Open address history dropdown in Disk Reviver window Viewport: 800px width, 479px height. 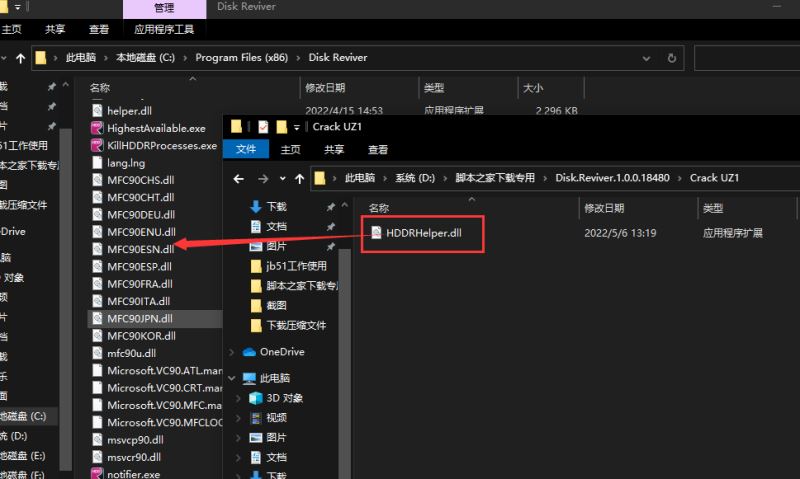point(646,58)
